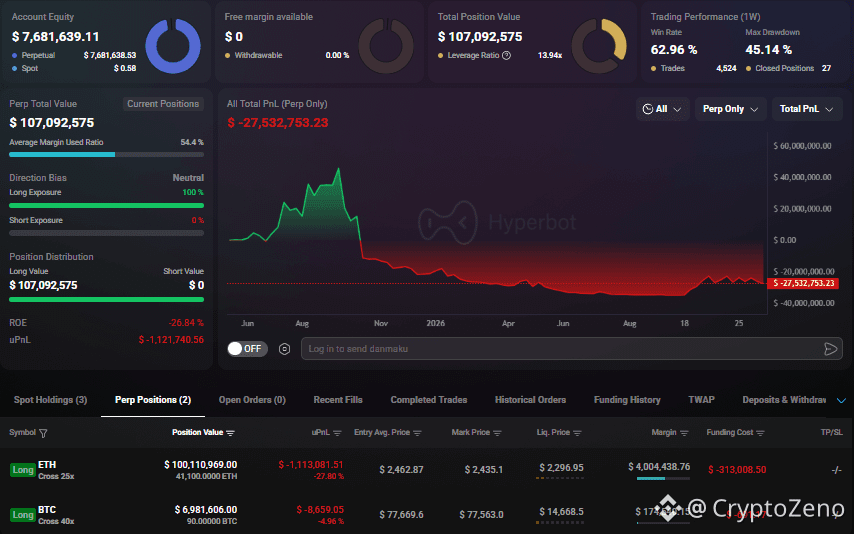
Task: Sort by Funding Cost column icon
Action: point(760,433)
